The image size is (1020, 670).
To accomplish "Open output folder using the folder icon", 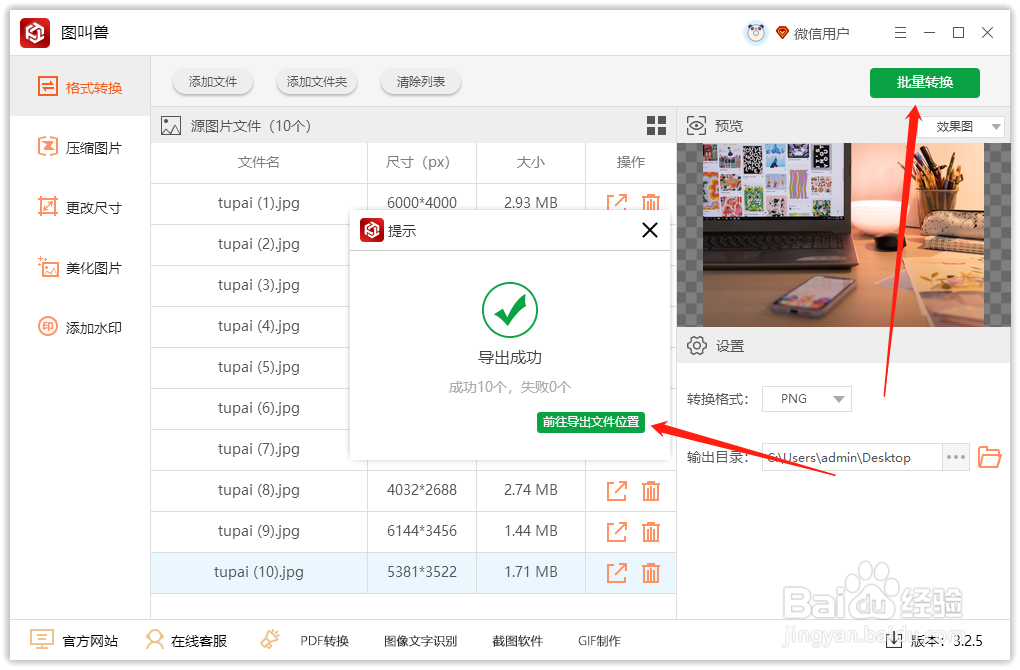I will tap(989, 457).
